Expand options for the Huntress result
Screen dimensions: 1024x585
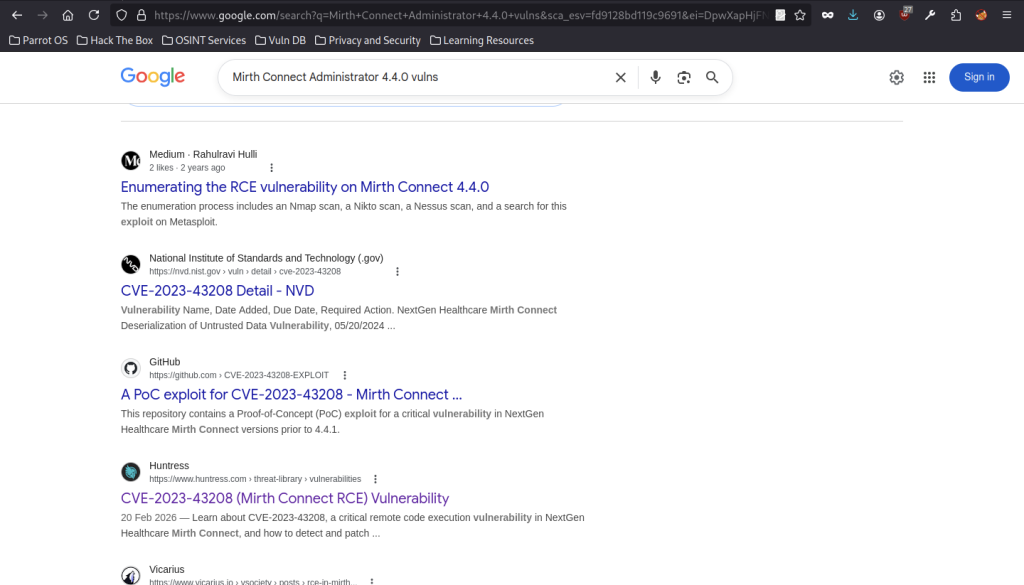pyautogui.click(x=375, y=479)
